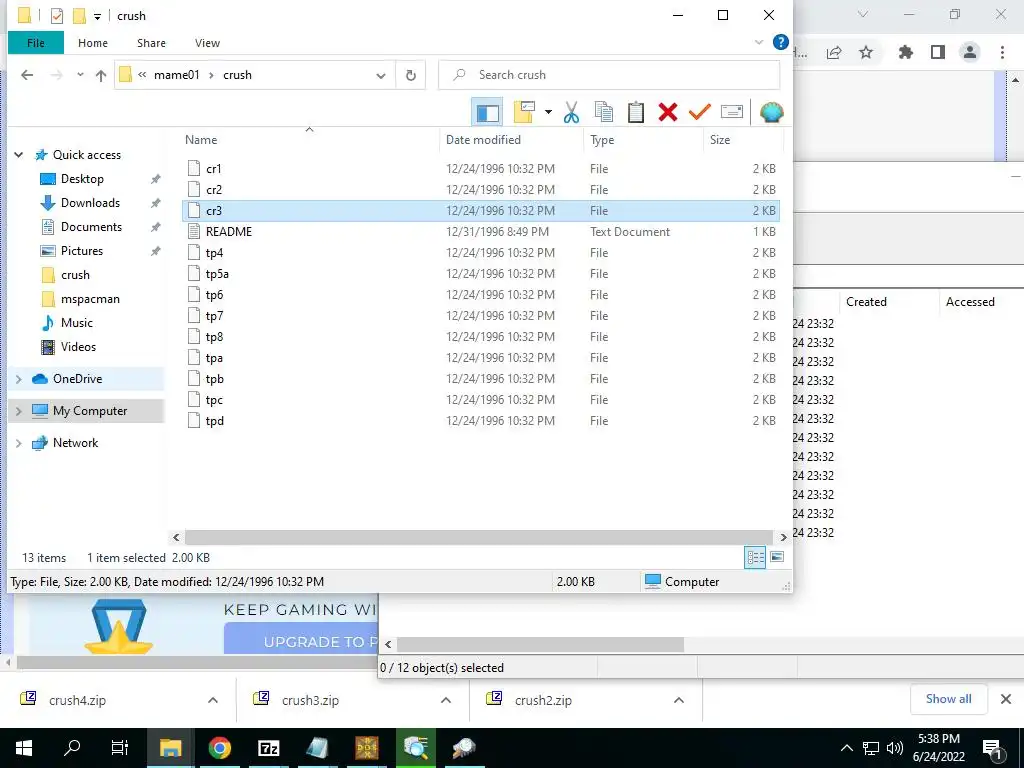Click the scissors Cut icon

pyautogui.click(x=571, y=112)
